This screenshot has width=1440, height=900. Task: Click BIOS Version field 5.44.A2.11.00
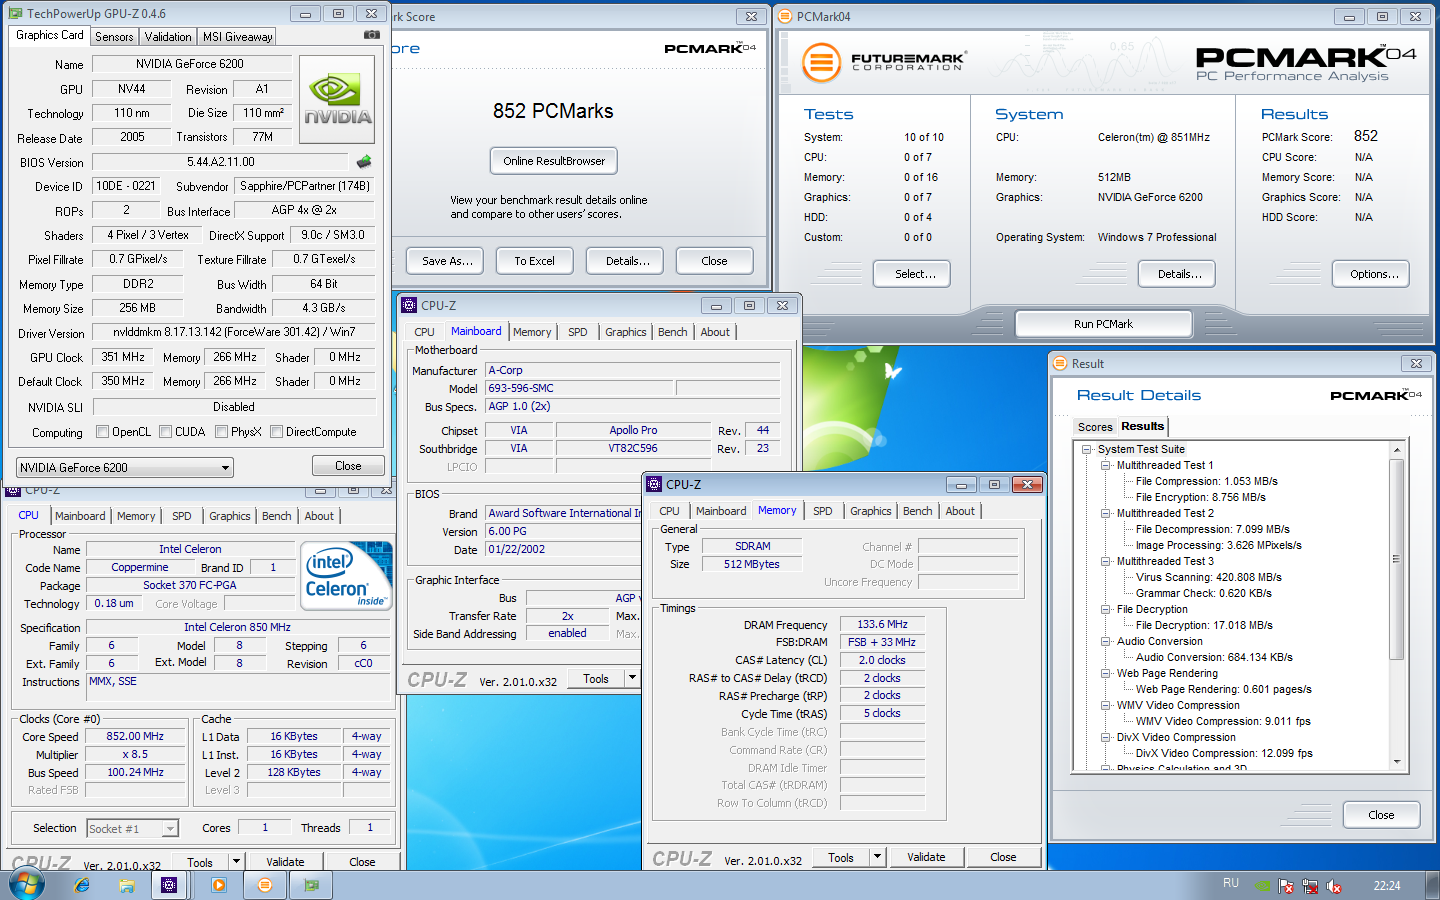click(220, 162)
